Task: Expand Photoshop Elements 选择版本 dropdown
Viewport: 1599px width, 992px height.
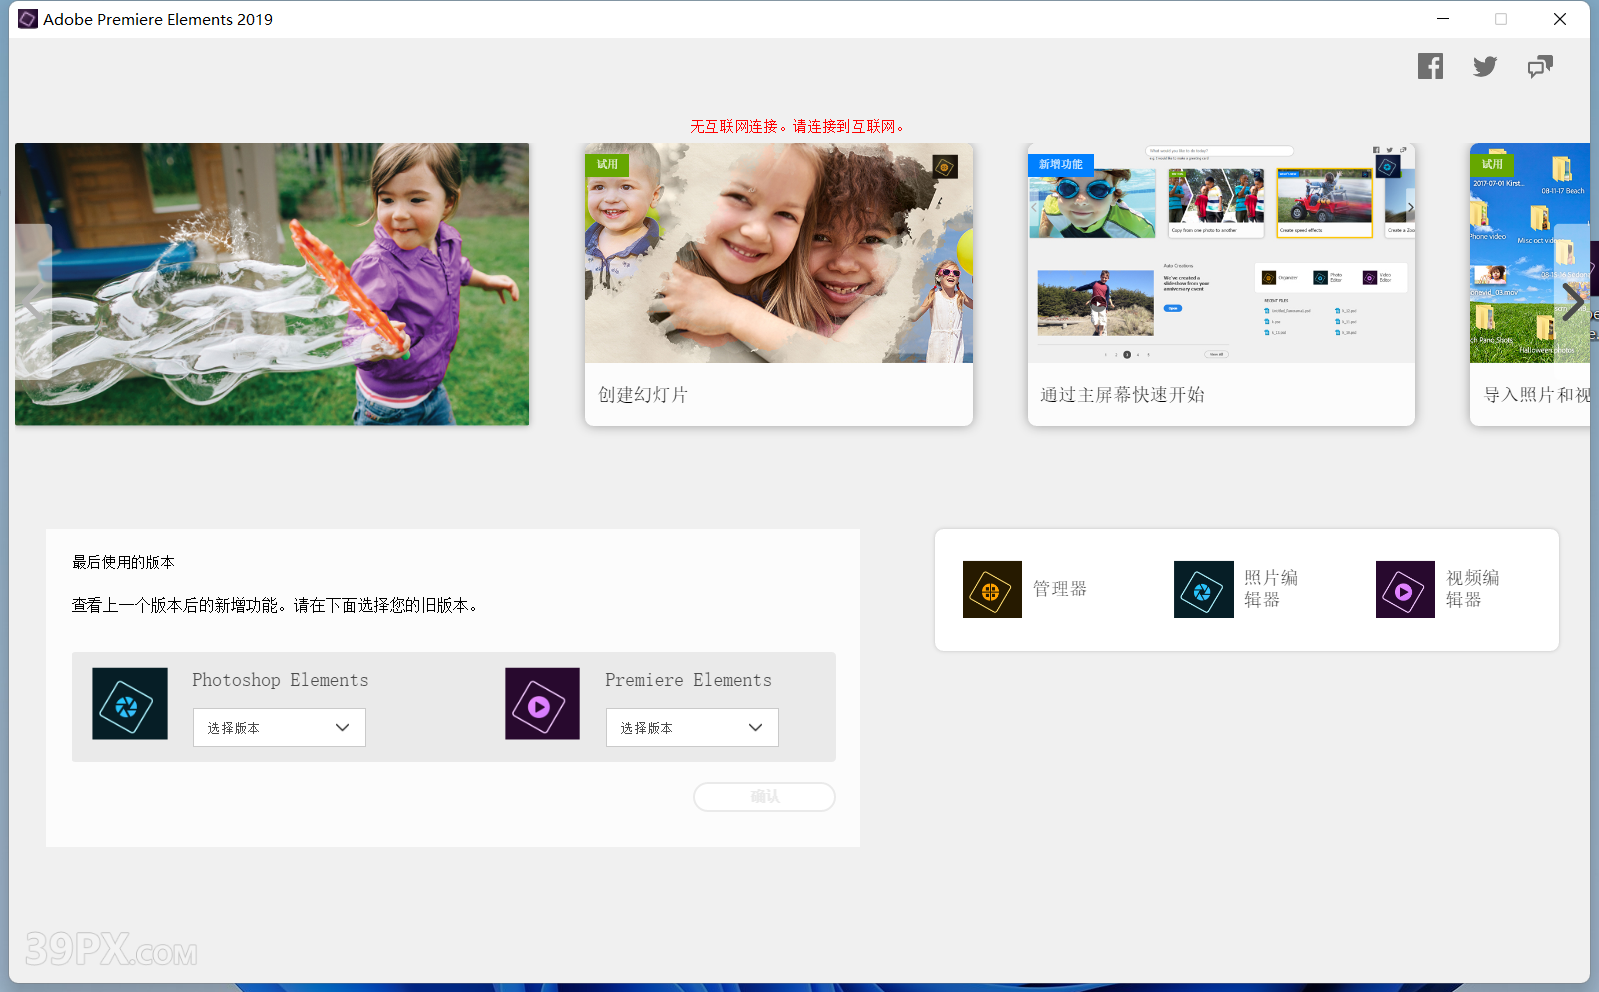Action: point(279,728)
